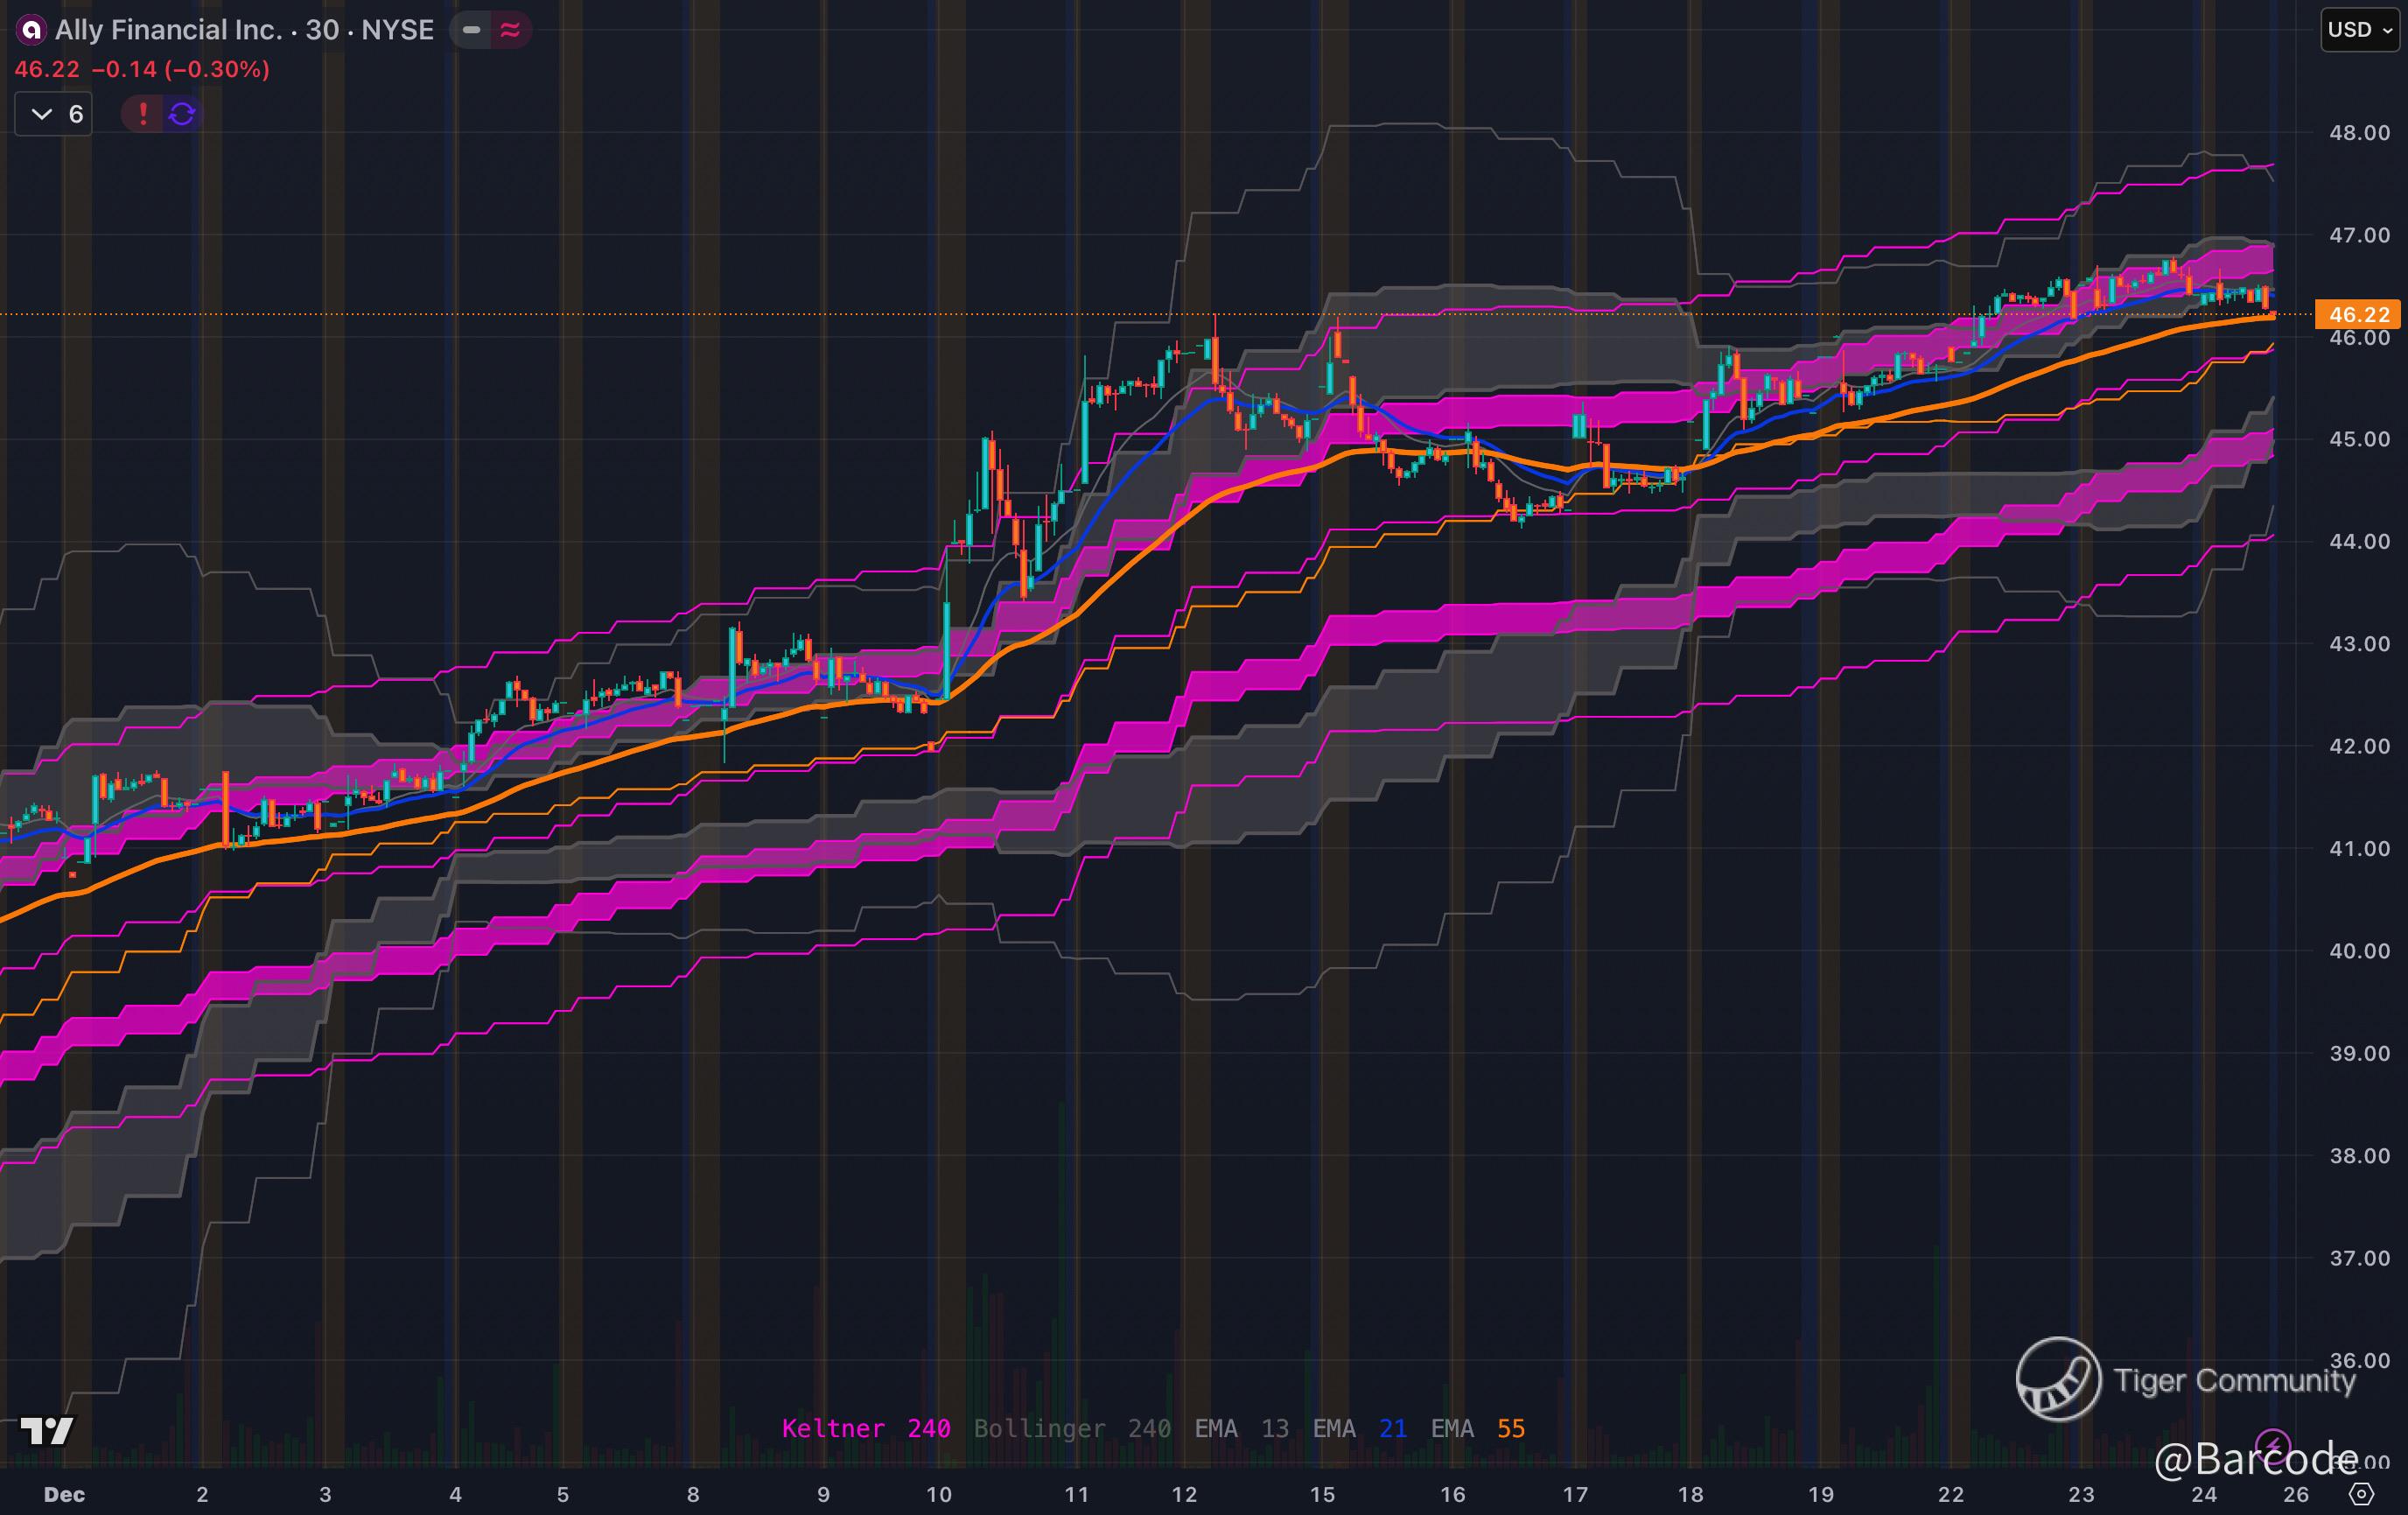Image resolution: width=2408 pixels, height=1515 pixels.
Task: Click the purple refresh arrows icon
Action: 182,113
